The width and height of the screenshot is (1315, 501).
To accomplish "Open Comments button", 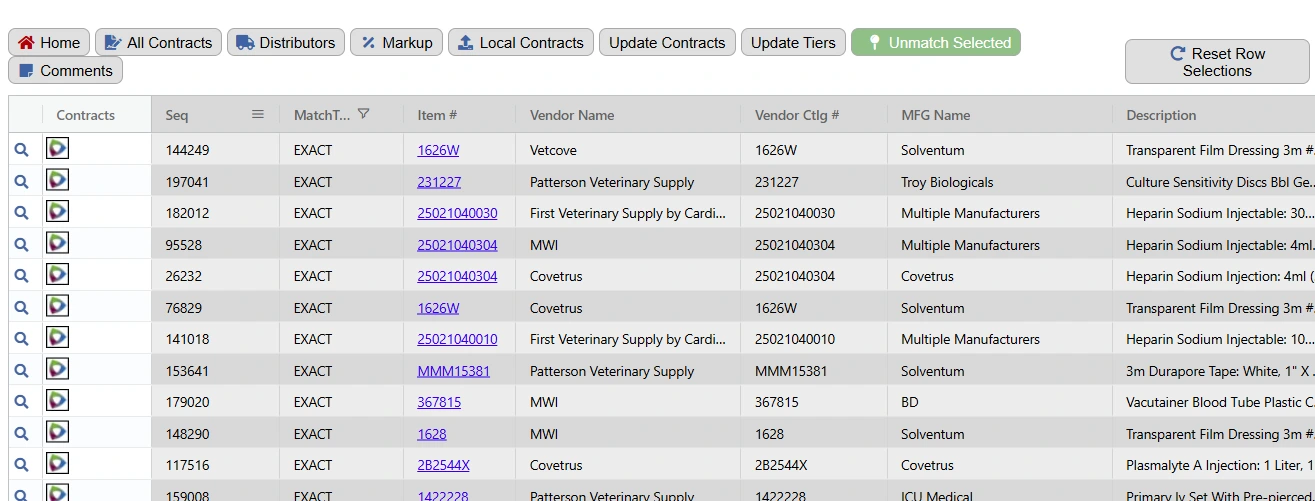I will tap(66, 70).
